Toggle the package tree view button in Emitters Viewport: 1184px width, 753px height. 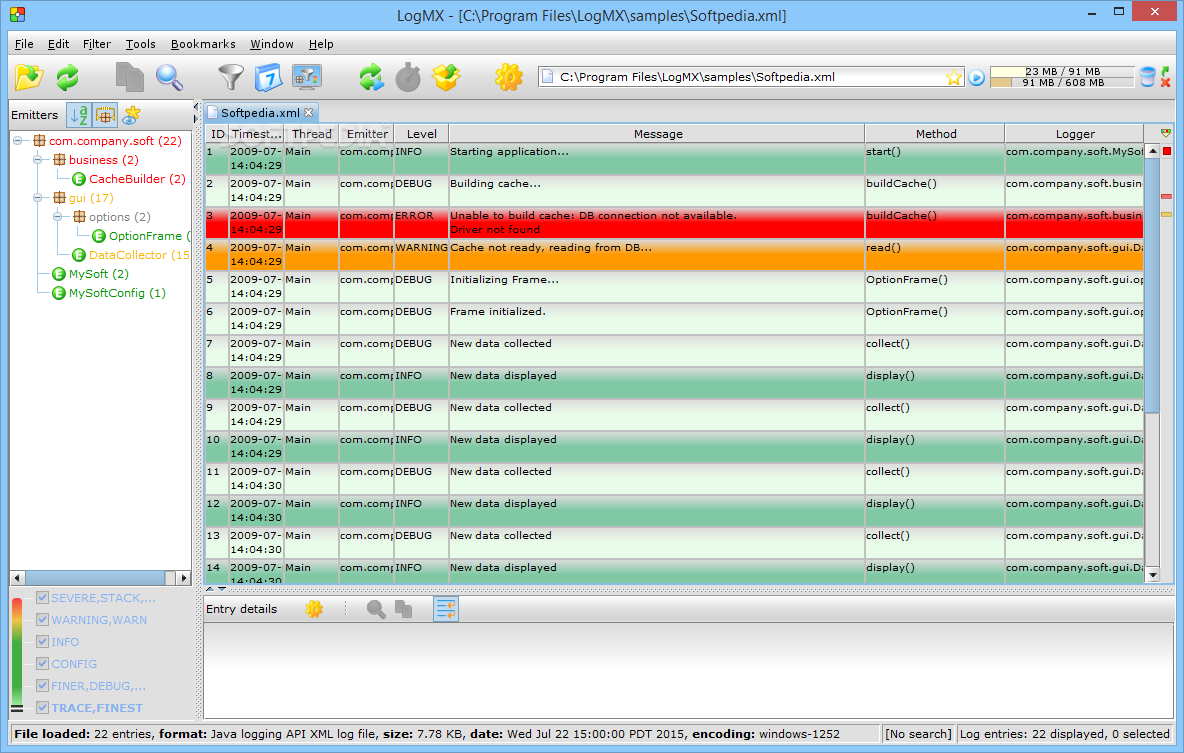pyautogui.click(x=105, y=115)
